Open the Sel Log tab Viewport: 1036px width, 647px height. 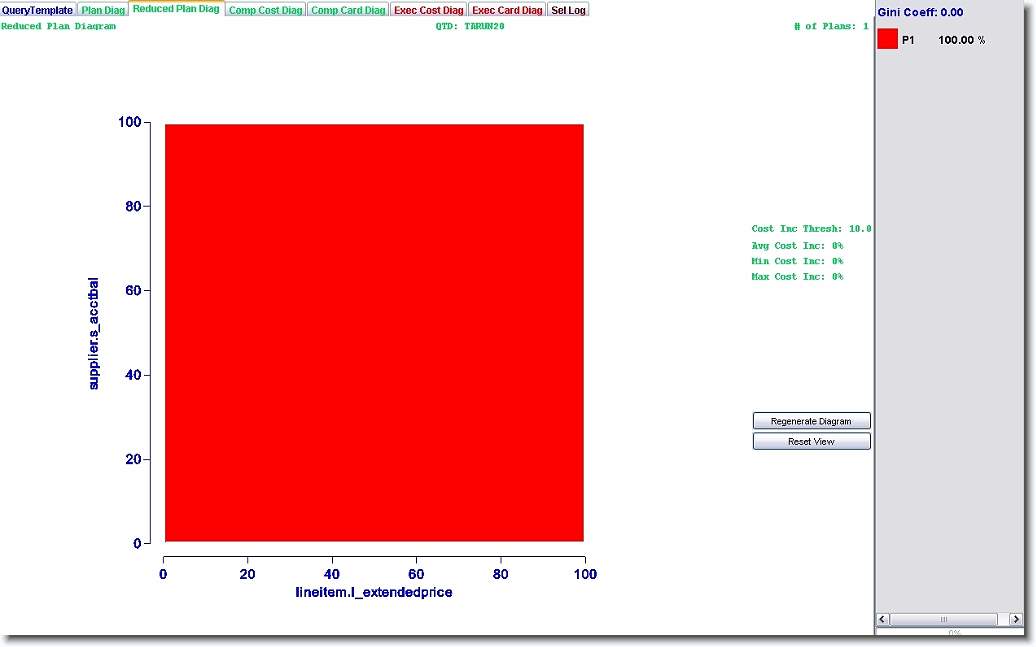568,10
